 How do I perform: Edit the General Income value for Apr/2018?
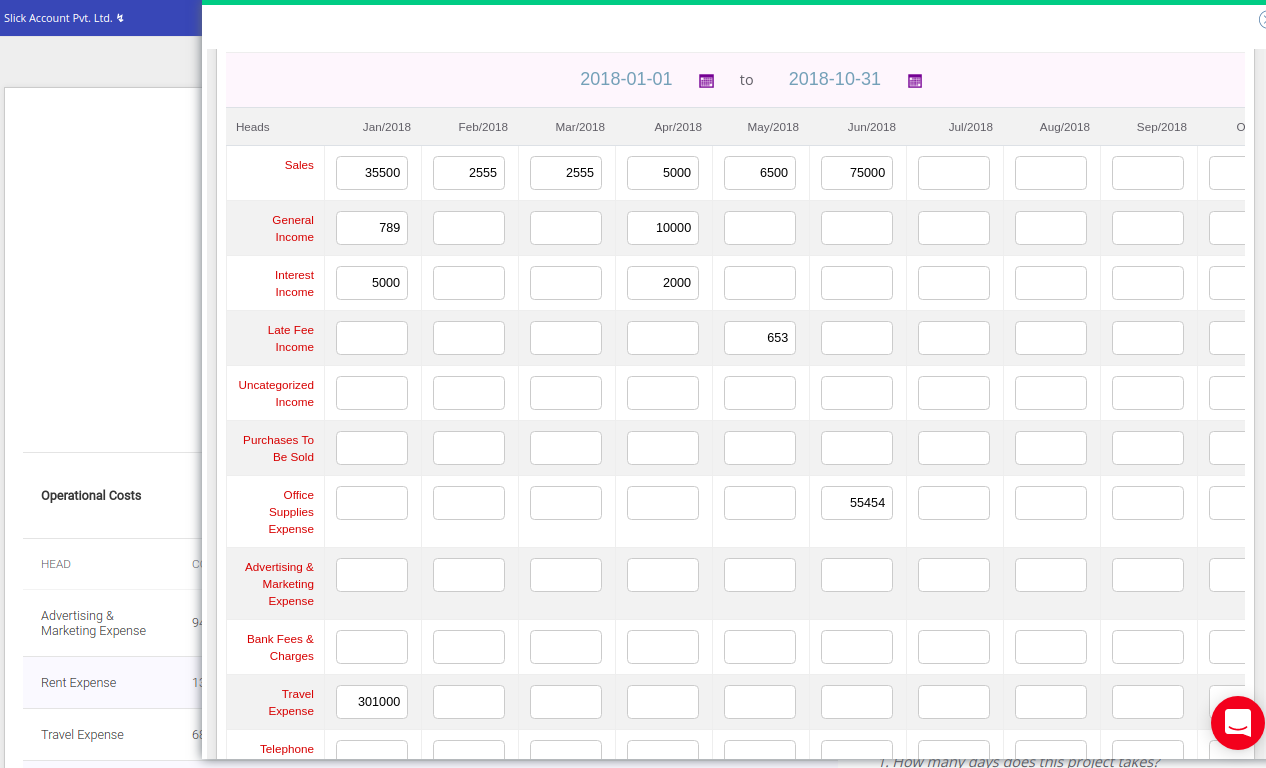(x=662, y=227)
